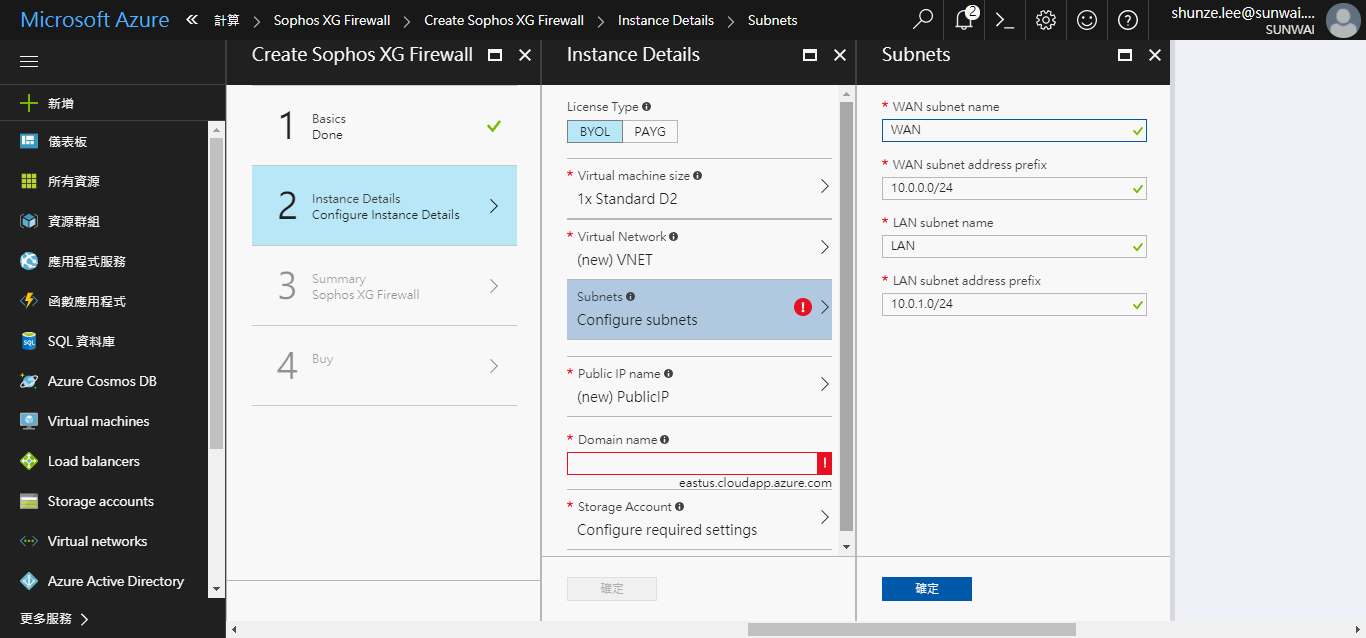Focus the Domain name input field

[692, 463]
